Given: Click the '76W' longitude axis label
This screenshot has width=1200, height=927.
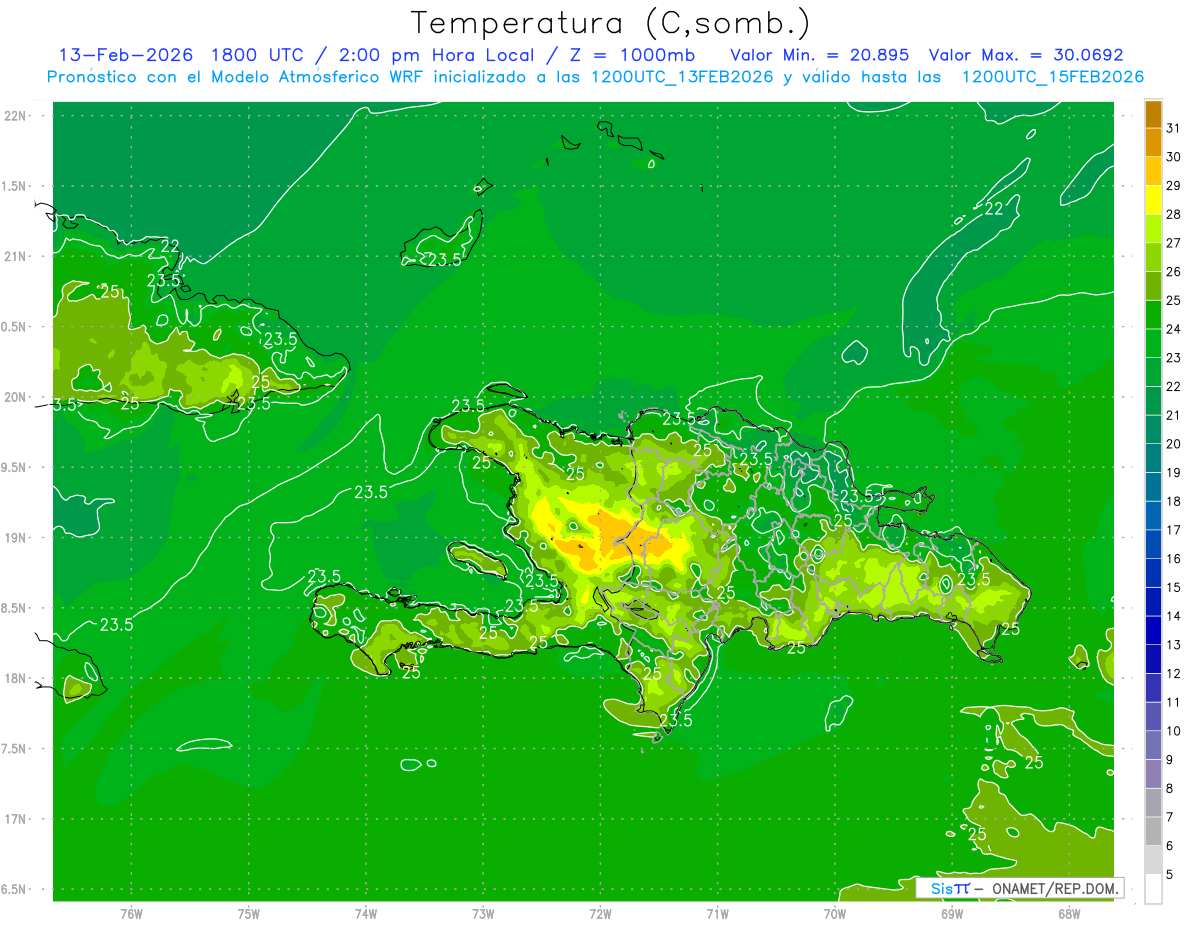Looking at the screenshot, I should 131,913.
